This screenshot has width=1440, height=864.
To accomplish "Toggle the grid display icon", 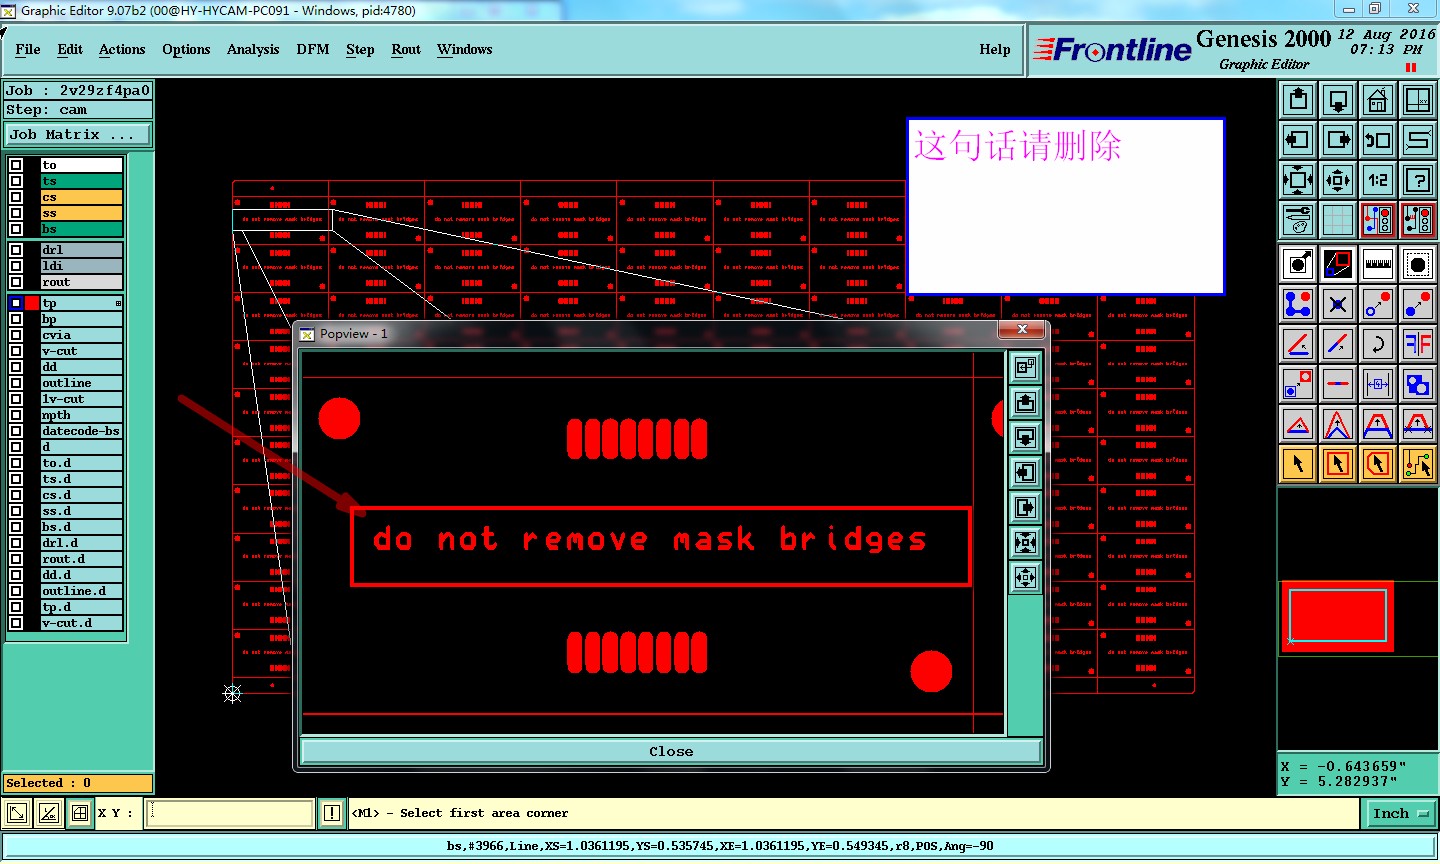I will pyautogui.click(x=1338, y=220).
